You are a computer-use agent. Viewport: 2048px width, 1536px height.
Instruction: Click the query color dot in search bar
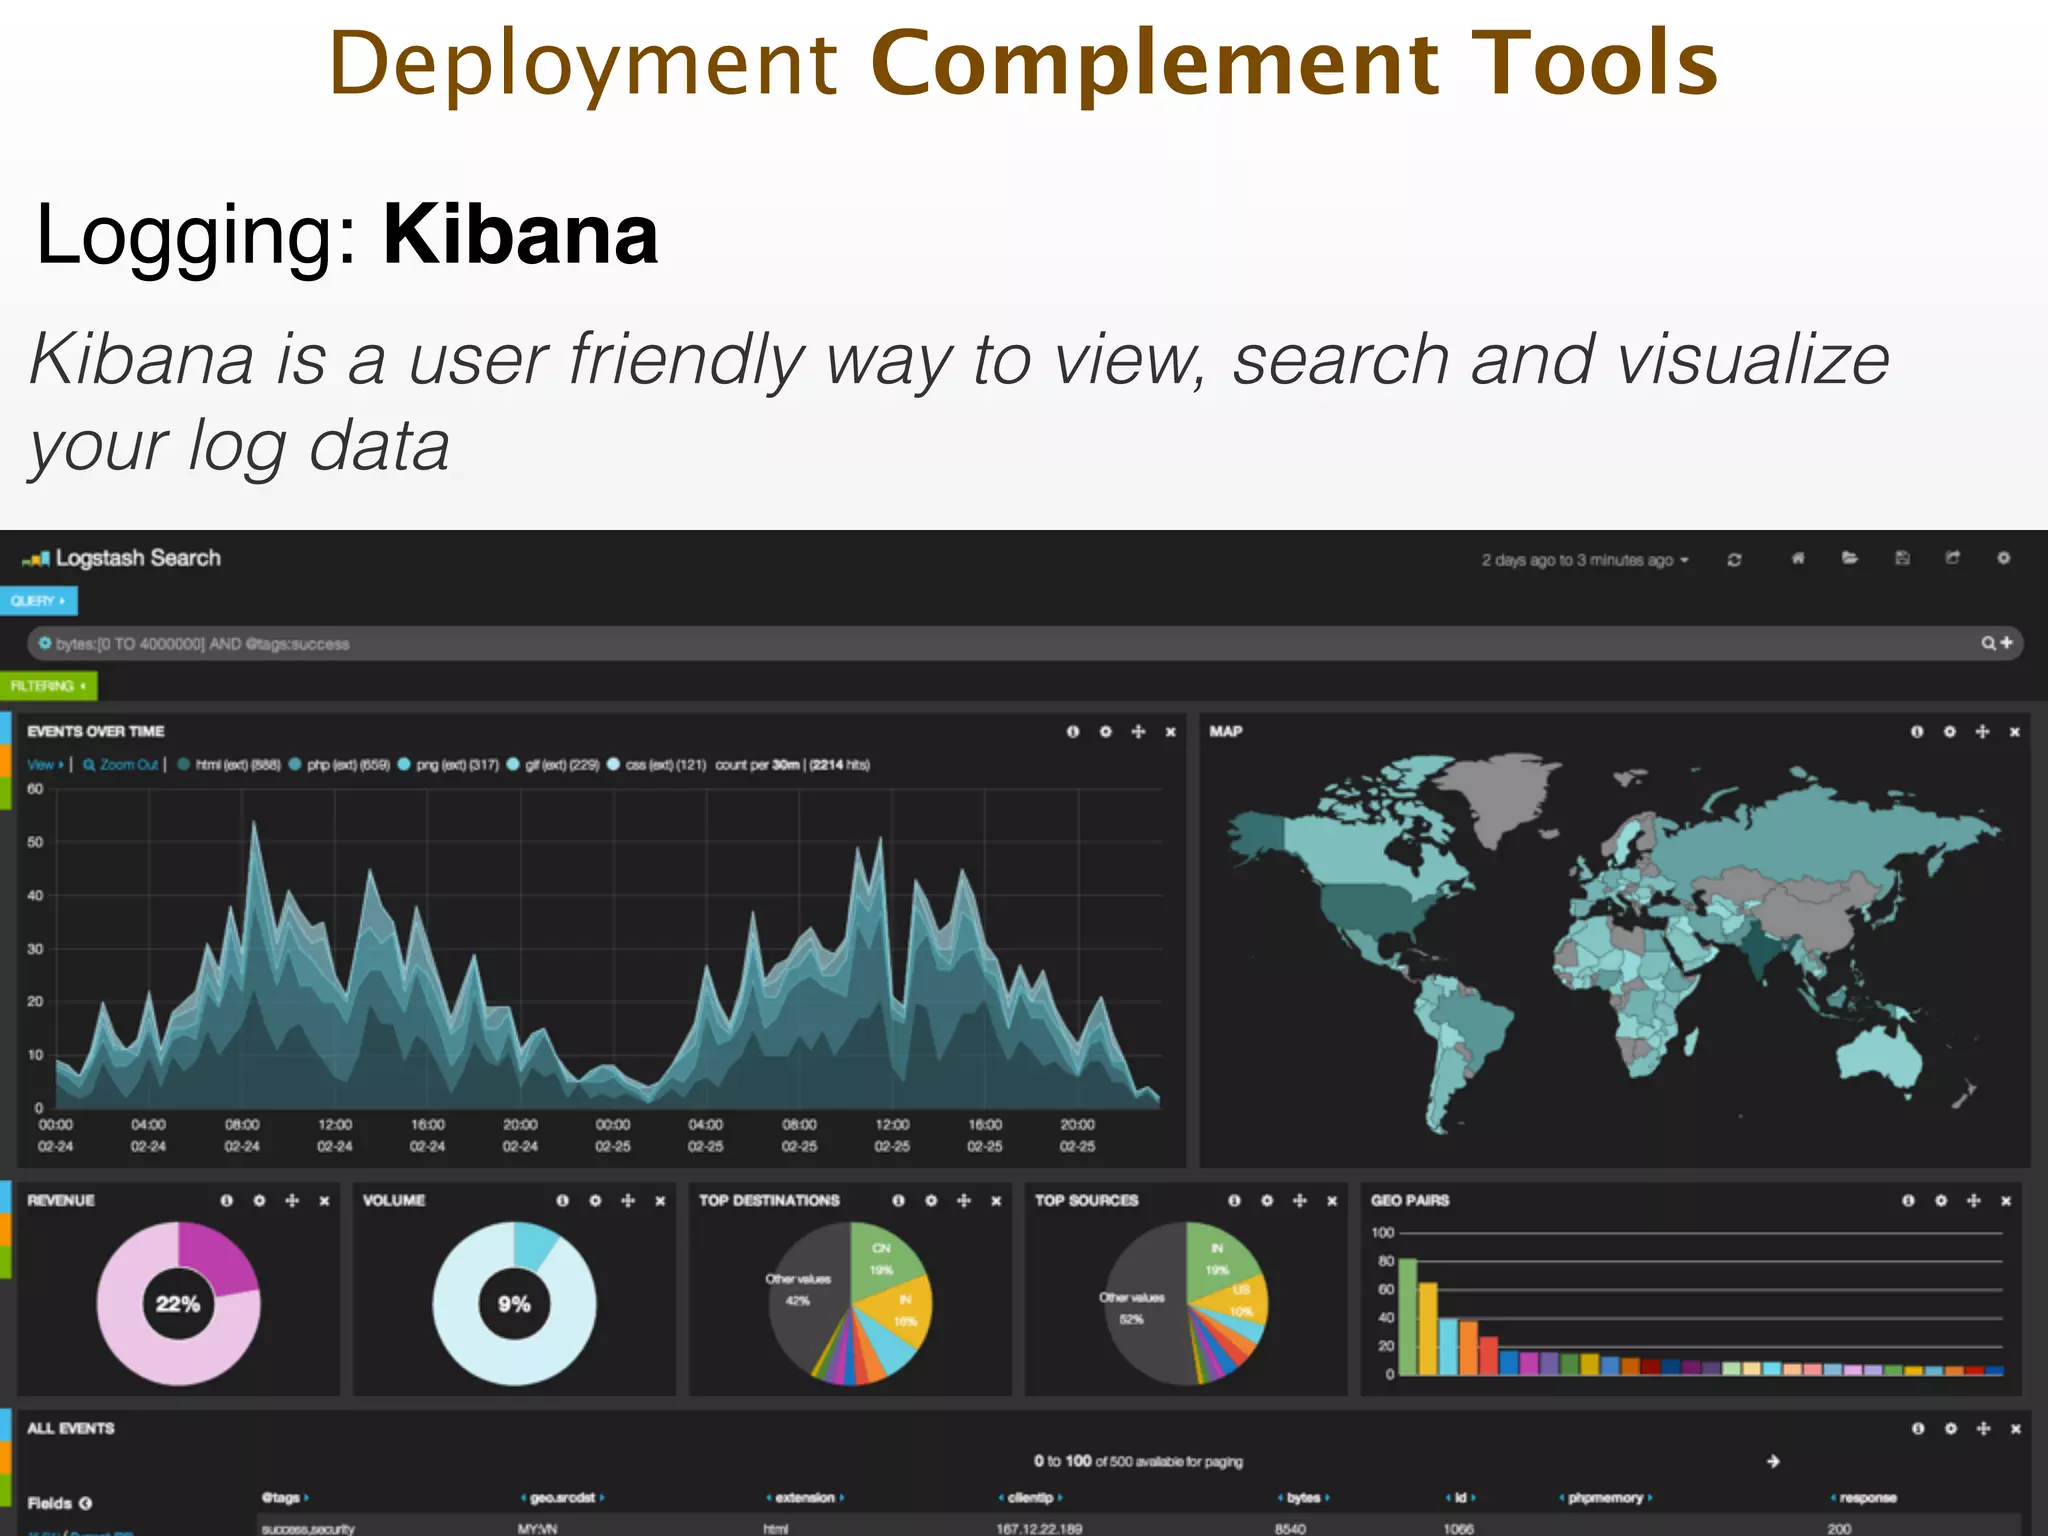coord(44,643)
